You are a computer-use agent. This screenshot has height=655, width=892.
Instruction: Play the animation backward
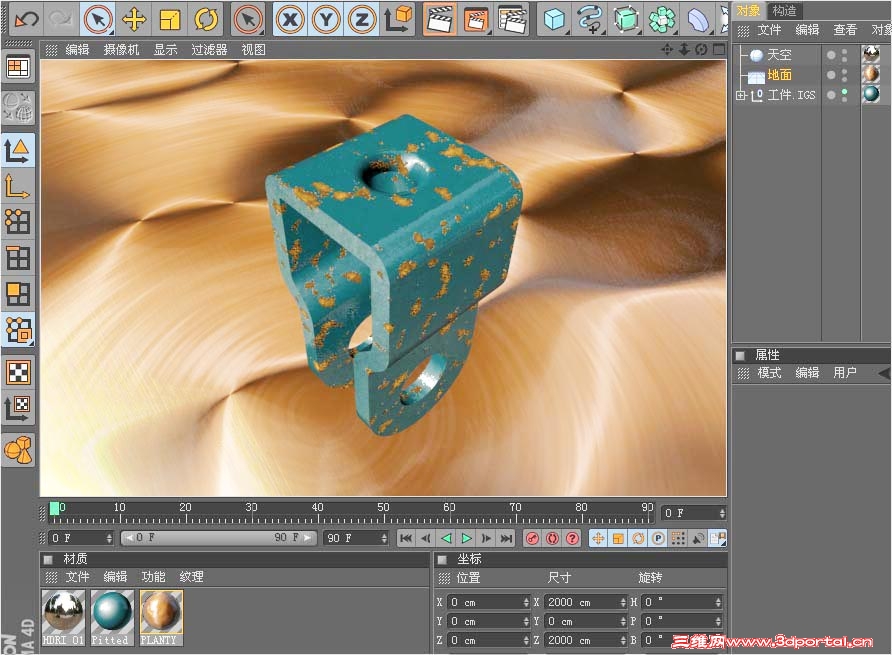447,538
